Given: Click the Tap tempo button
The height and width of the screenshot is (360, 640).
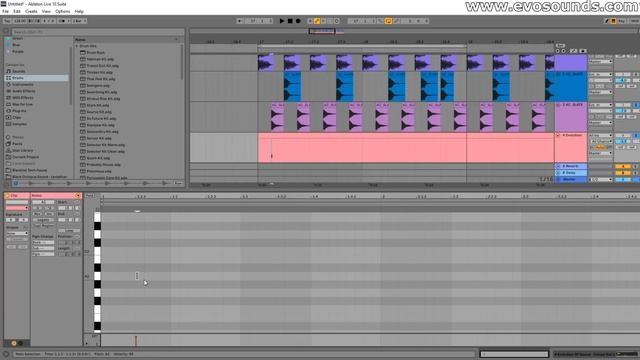Looking at the screenshot, I should (x=7, y=21).
